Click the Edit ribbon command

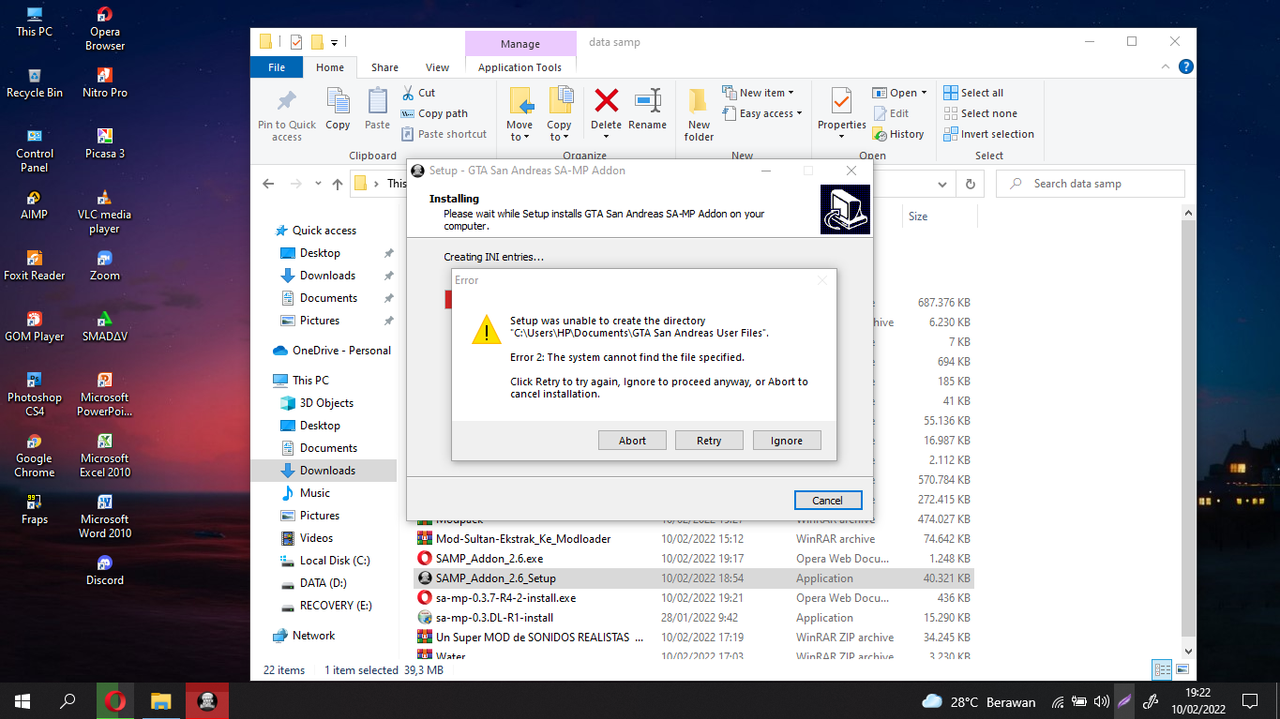(x=891, y=114)
